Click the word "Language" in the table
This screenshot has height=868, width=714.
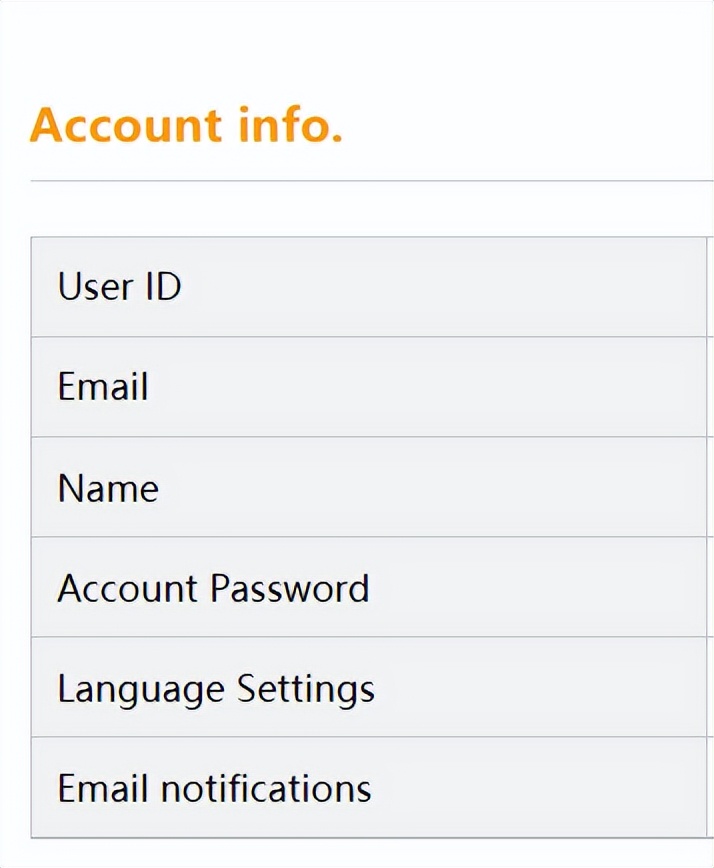pyautogui.click(x=141, y=689)
